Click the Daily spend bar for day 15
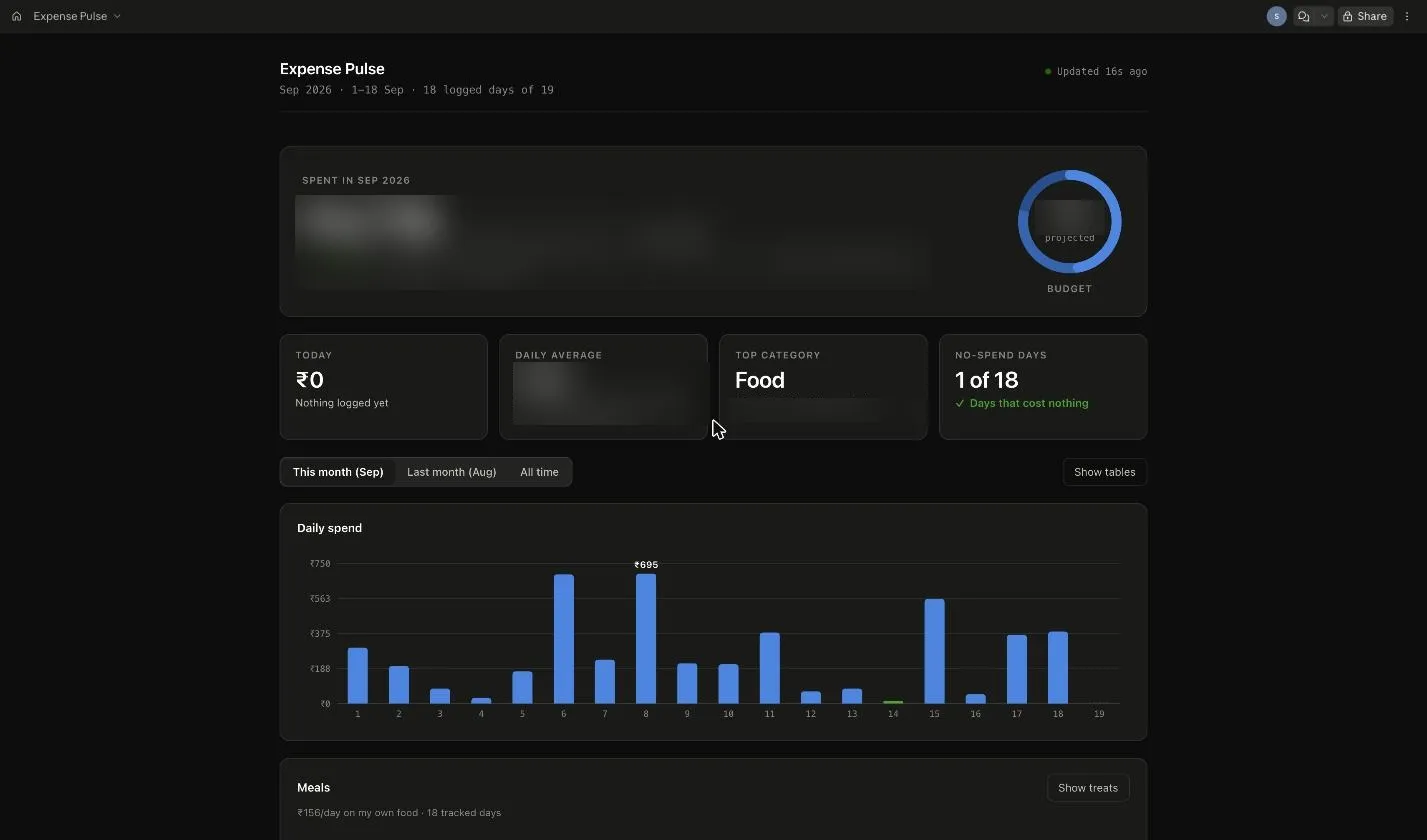1427x840 pixels. coord(934,651)
